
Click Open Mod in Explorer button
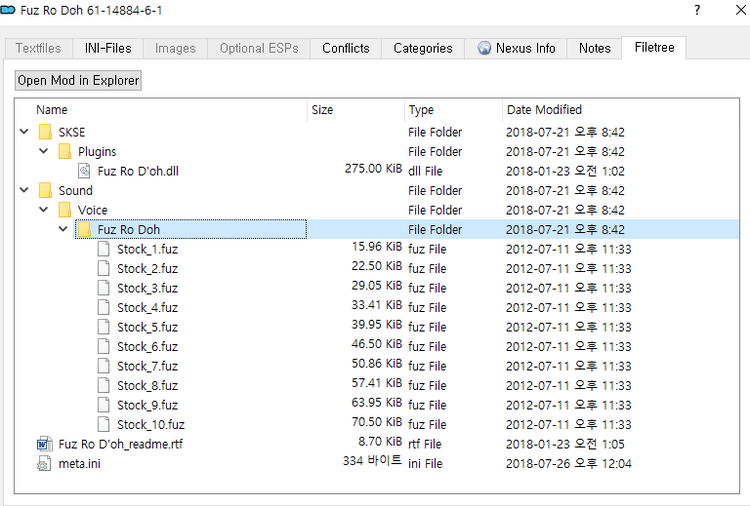pyautogui.click(x=78, y=80)
